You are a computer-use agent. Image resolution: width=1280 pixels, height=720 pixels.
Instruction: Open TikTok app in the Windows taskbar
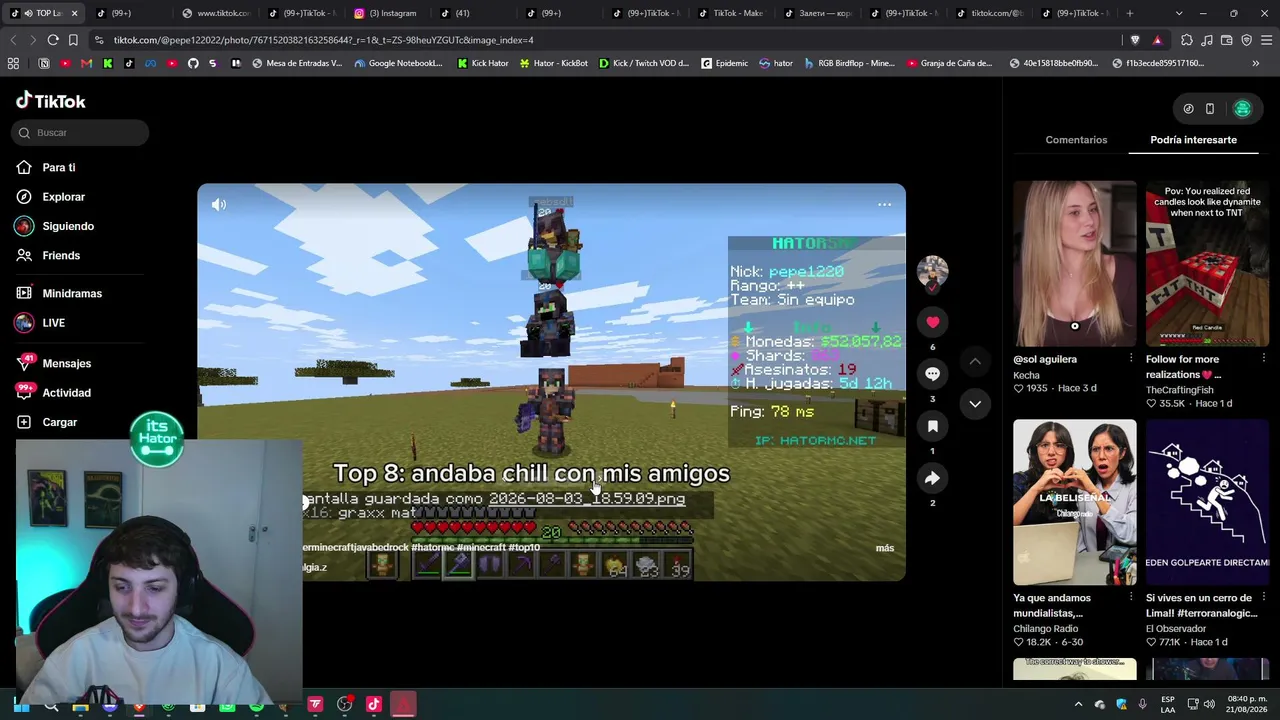click(374, 704)
